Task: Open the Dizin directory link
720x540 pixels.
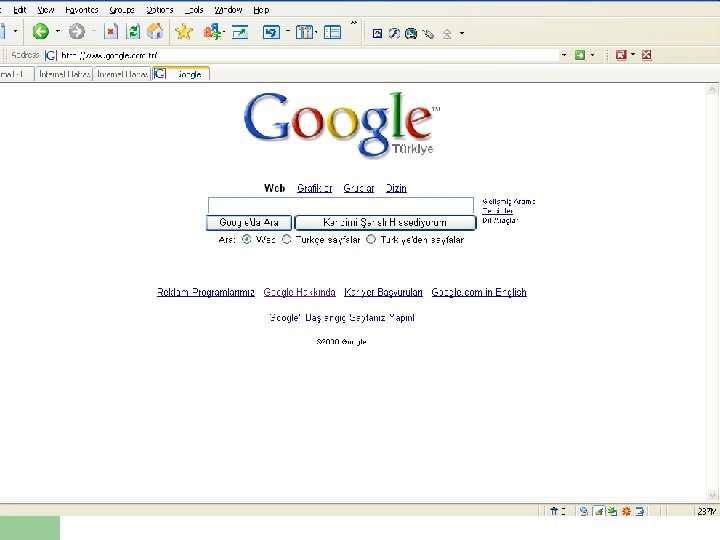Action: click(396, 188)
